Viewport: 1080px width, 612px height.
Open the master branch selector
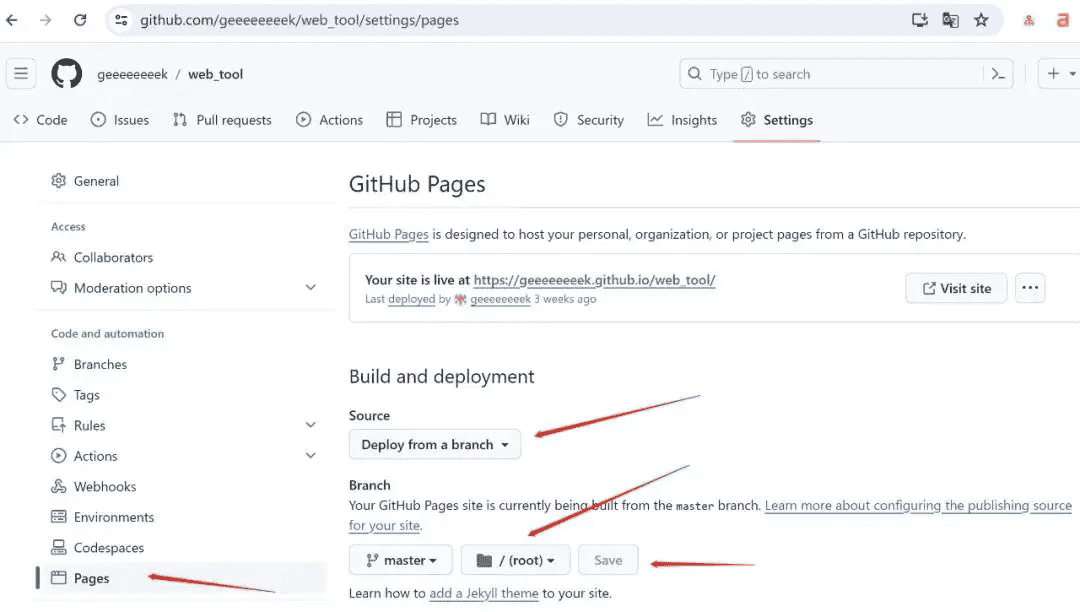click(x=401, y=560)
